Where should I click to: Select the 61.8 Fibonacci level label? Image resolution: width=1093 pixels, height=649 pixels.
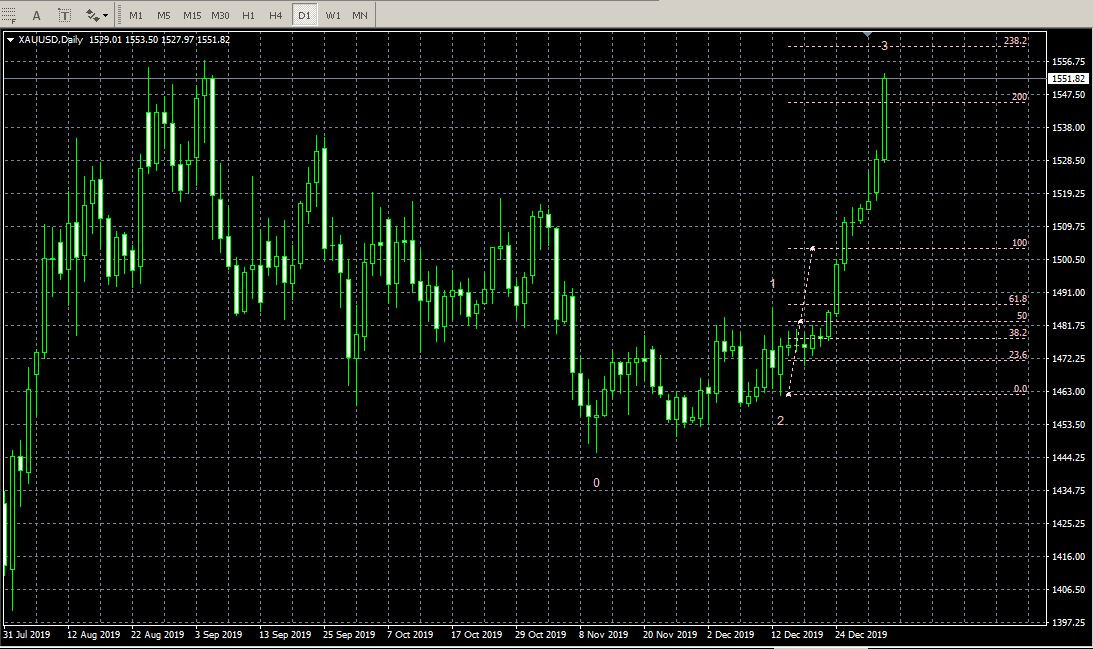coord(1018,299)
